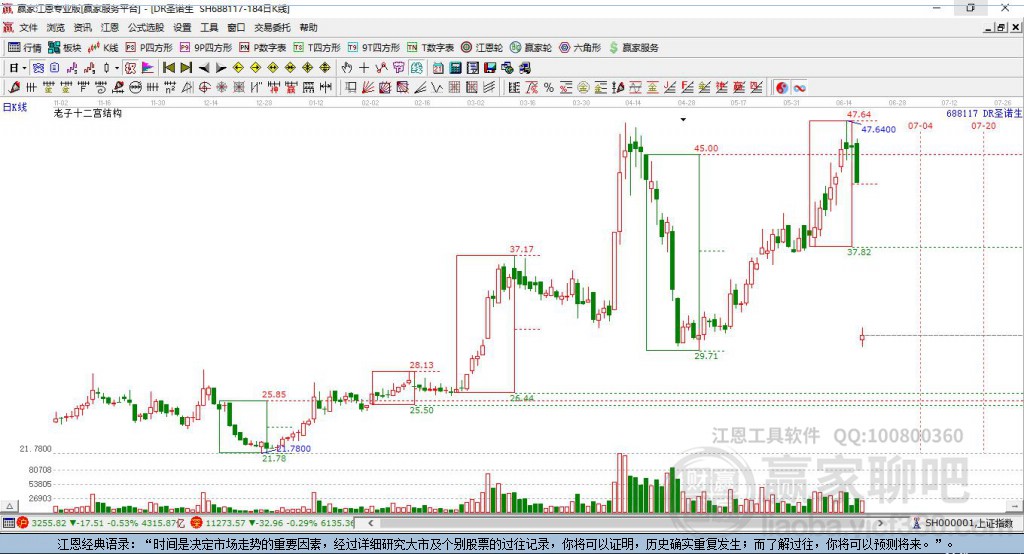1024x554 pixels.
Task: Select the red pencil drawing tool
Action: pos(14,88)
